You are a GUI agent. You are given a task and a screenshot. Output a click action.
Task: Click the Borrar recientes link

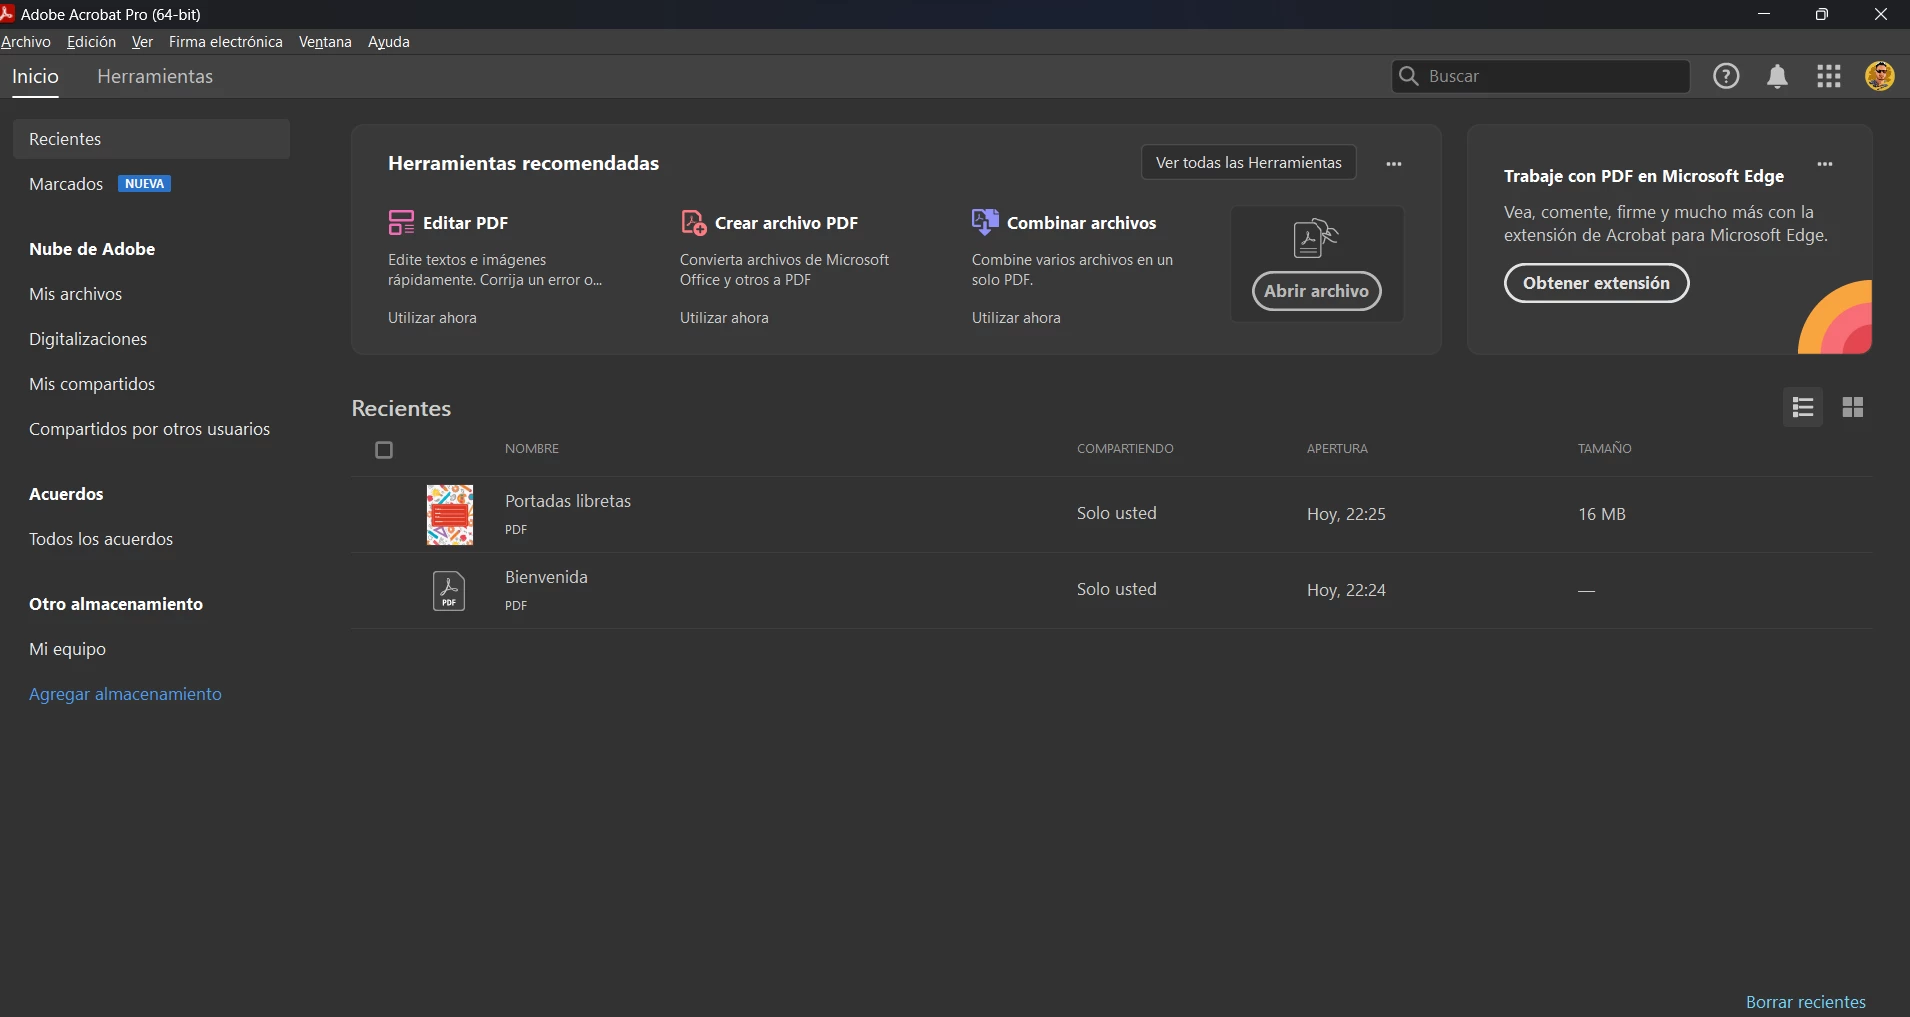[x=1805, y=1002]
